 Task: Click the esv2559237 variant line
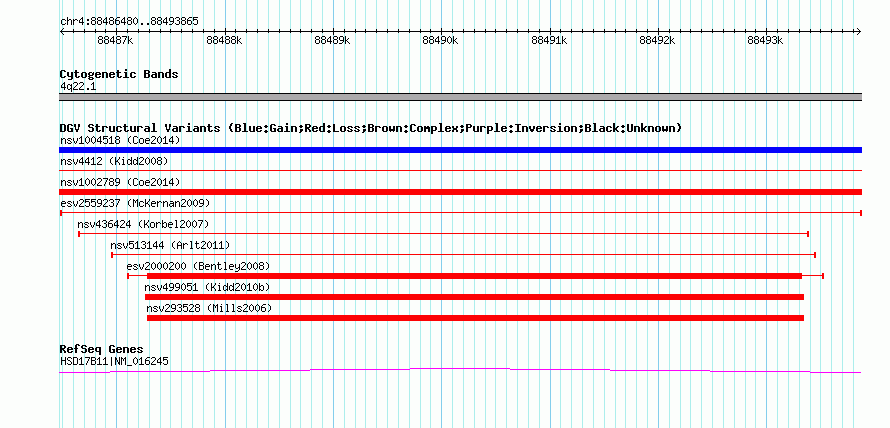460,213
